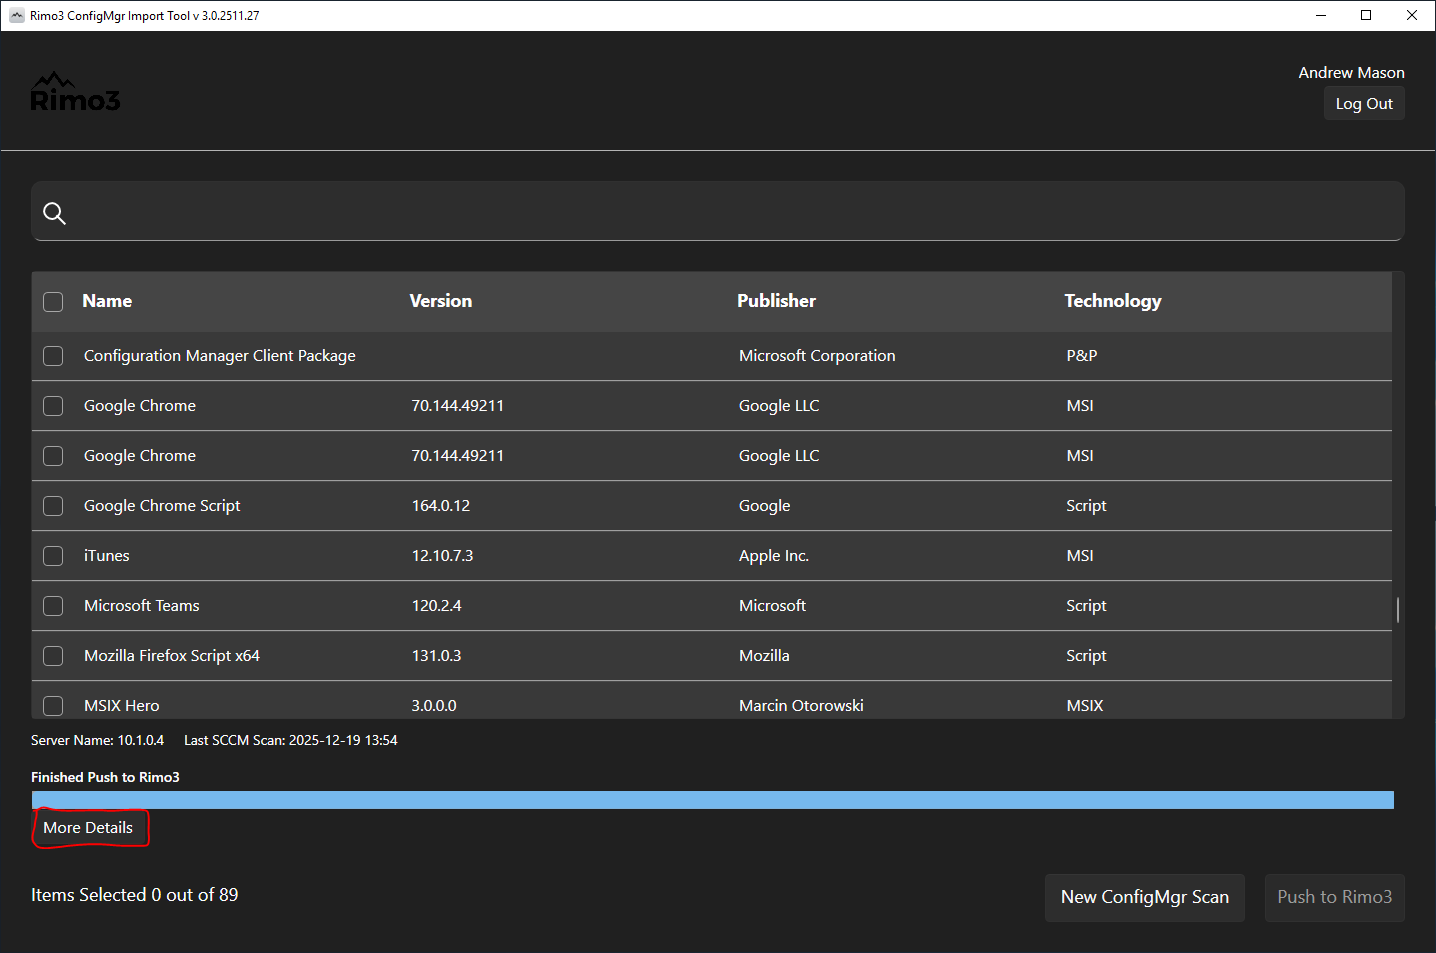The height and width of the screenshot is (953, 1436).
Task: Check the Configuration Manager Client Package box
Action: [x=53, y=356]
